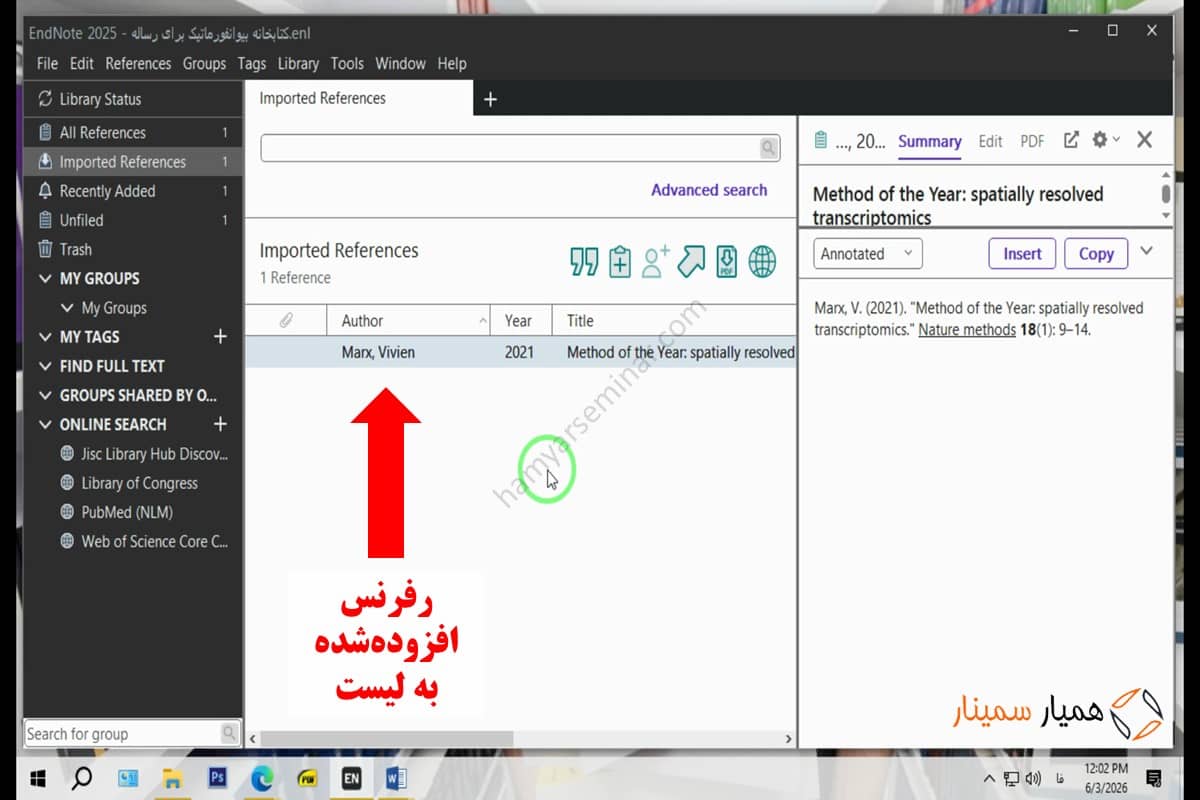Click the Insert Citation quotation-marks icon
1200x800 pixels.
[x=584, y=262]
